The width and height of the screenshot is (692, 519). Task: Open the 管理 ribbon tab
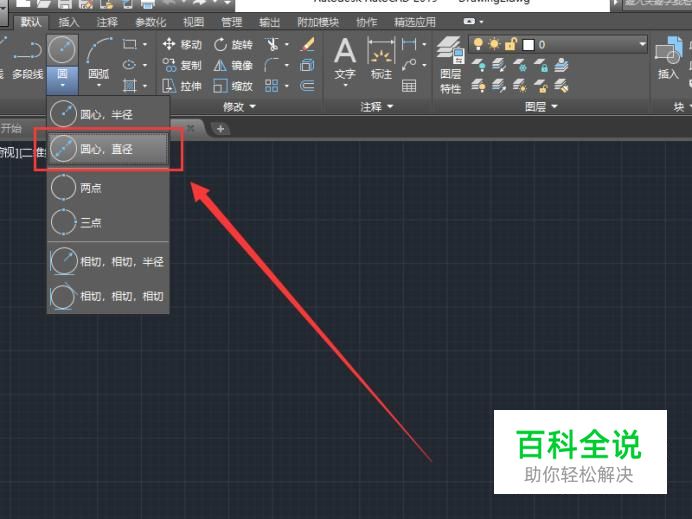232,22
